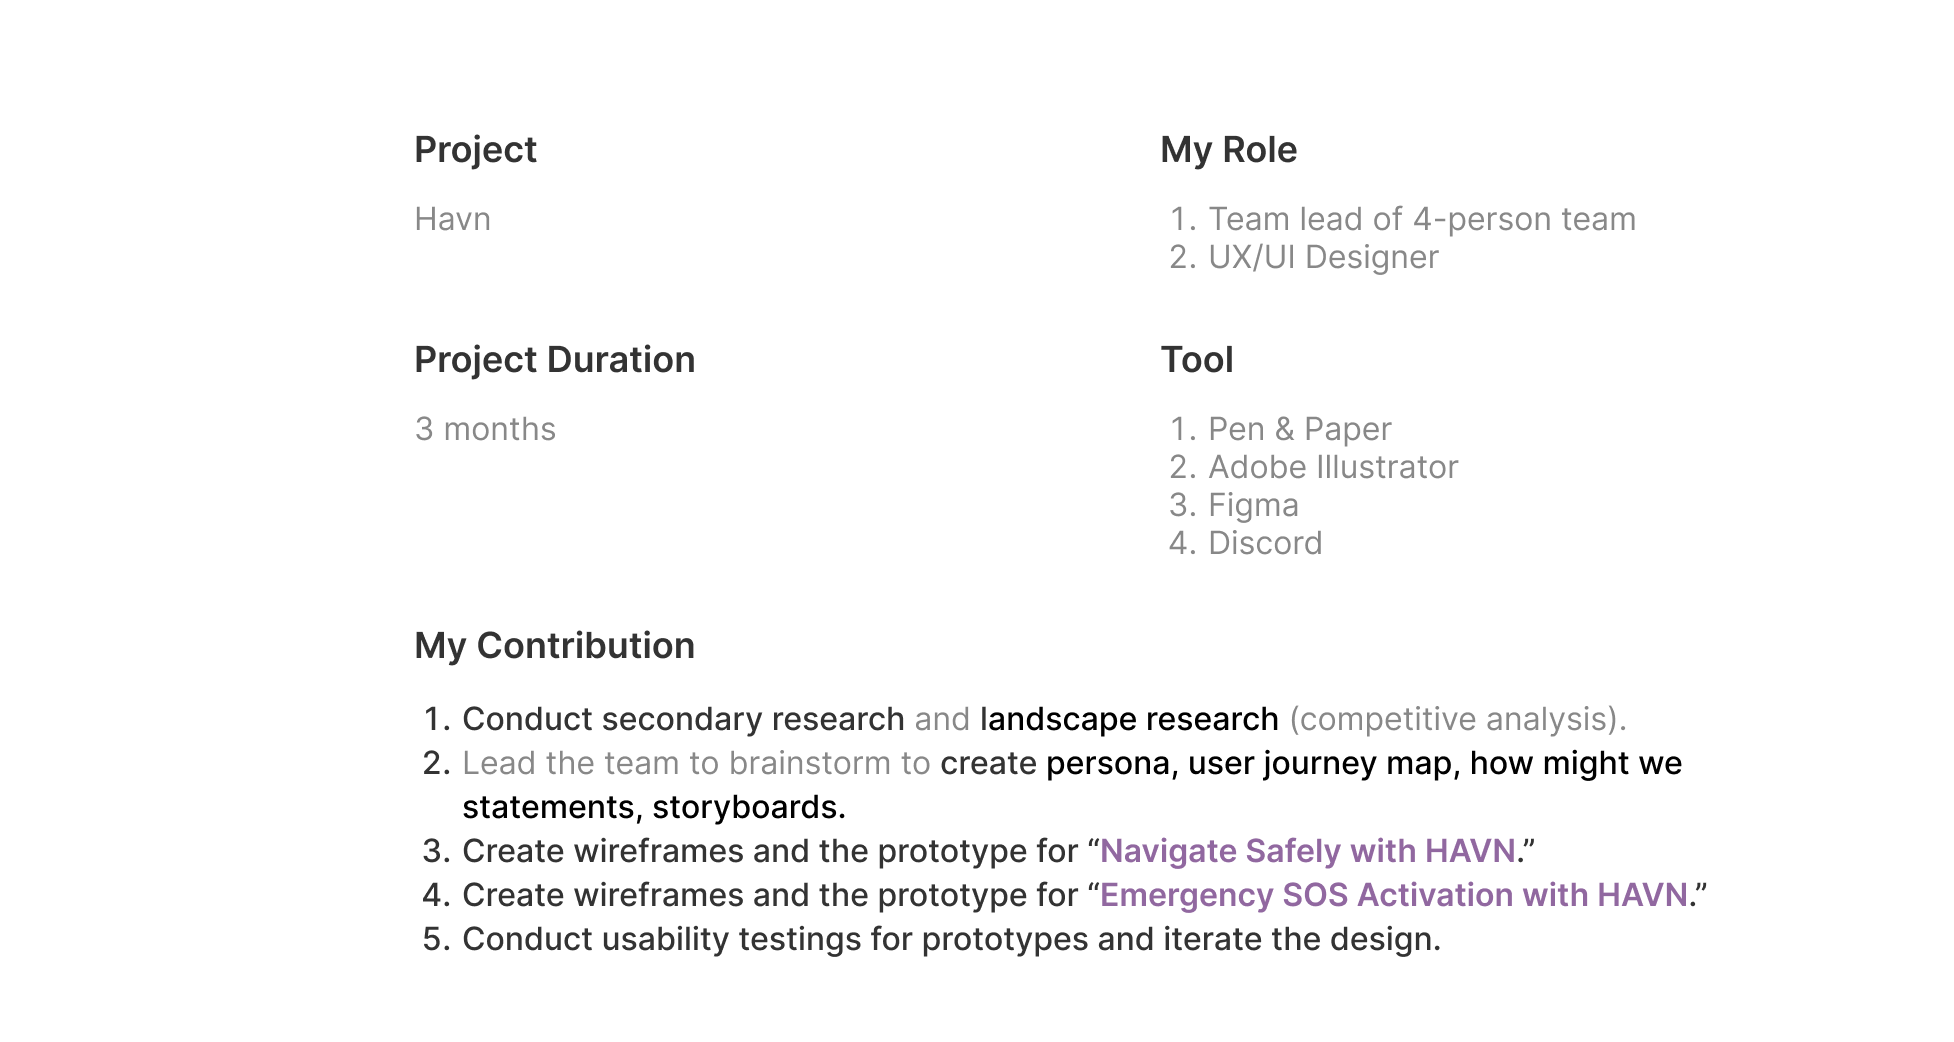Screen dimensions: 1954x1042
Task: Click the Adobe Illustrator tool item
Action: point(1333,467)
